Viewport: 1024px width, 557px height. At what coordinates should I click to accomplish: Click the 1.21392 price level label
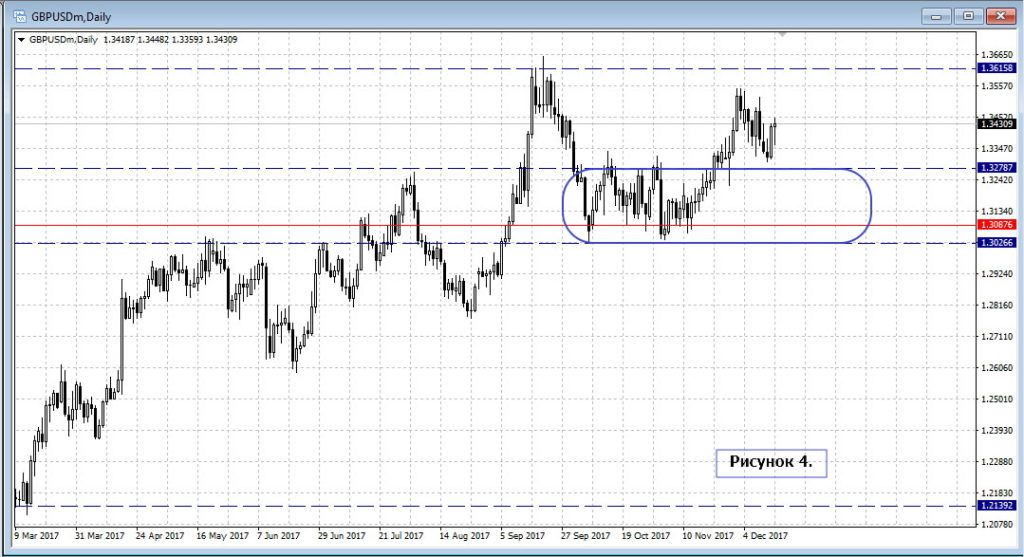coord(998,507)
